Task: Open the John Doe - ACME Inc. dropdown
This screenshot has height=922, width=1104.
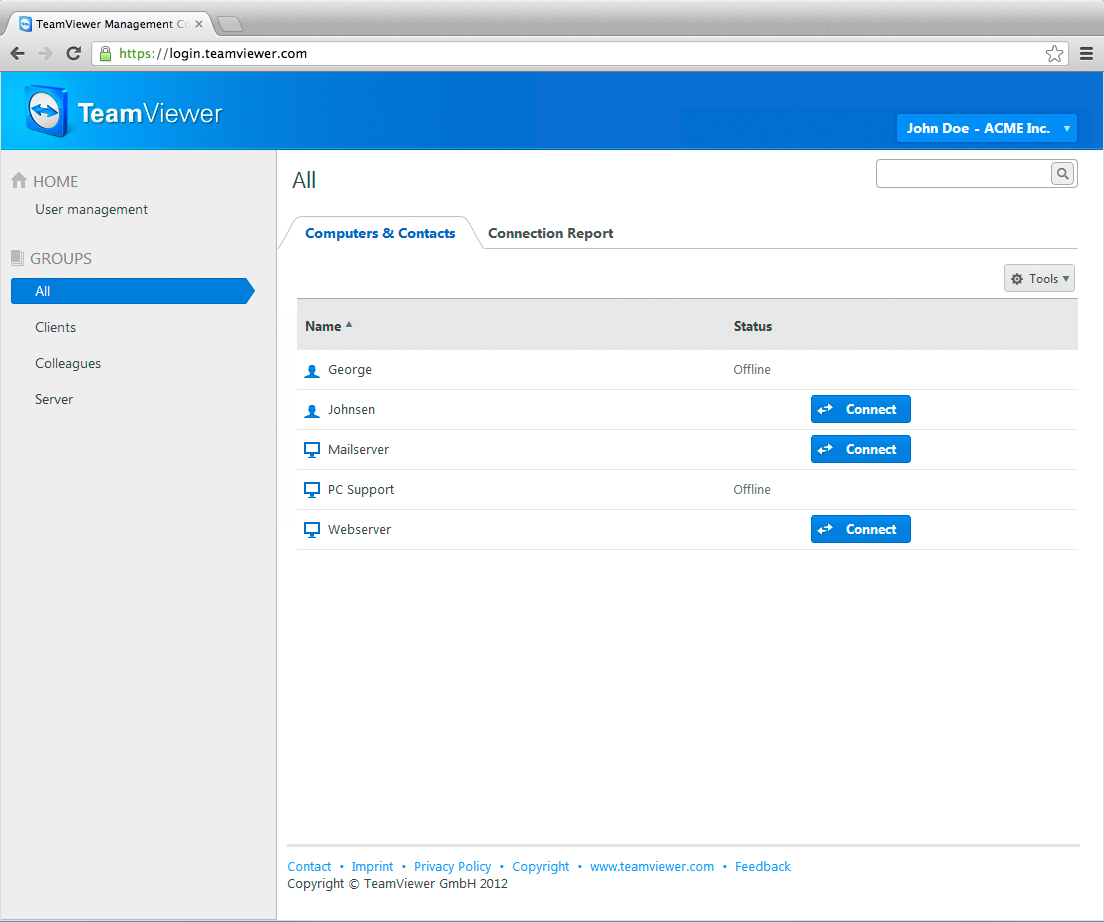Action: pyautogui.click(x=986, y=128)
